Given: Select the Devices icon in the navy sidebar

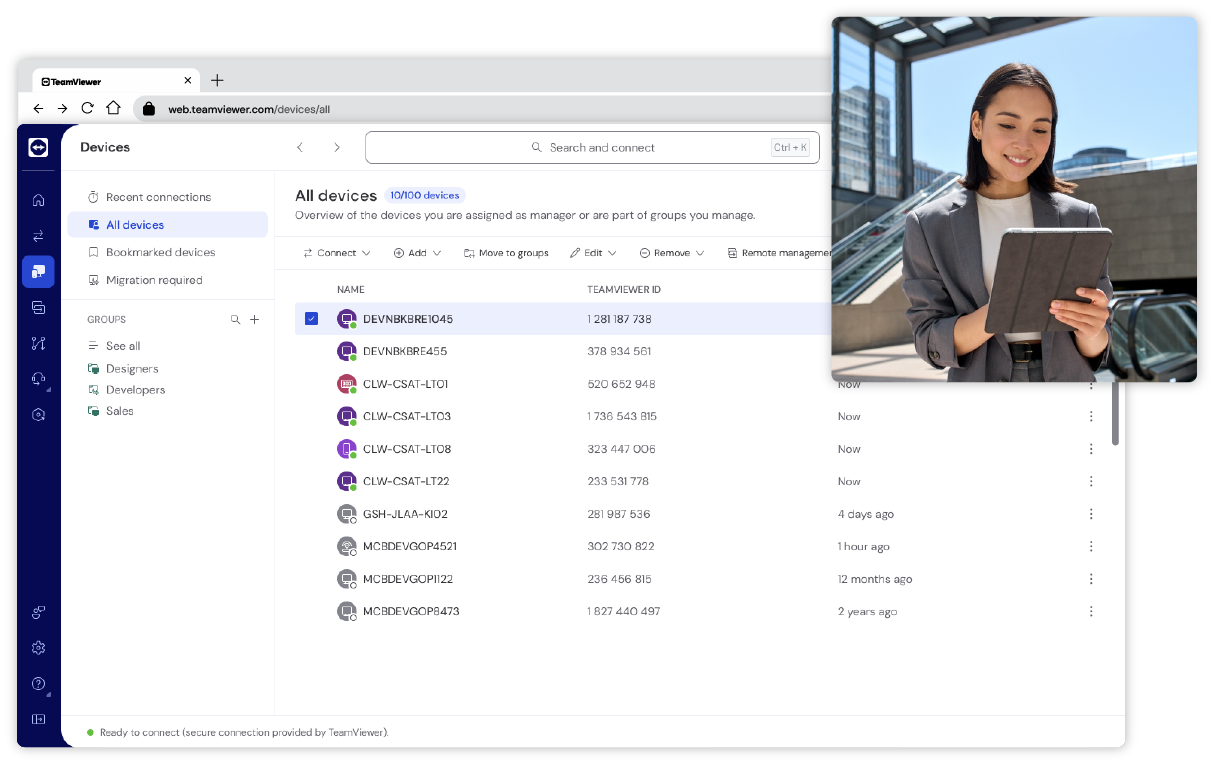Looking at the screenshot, I should pos(38,272).
